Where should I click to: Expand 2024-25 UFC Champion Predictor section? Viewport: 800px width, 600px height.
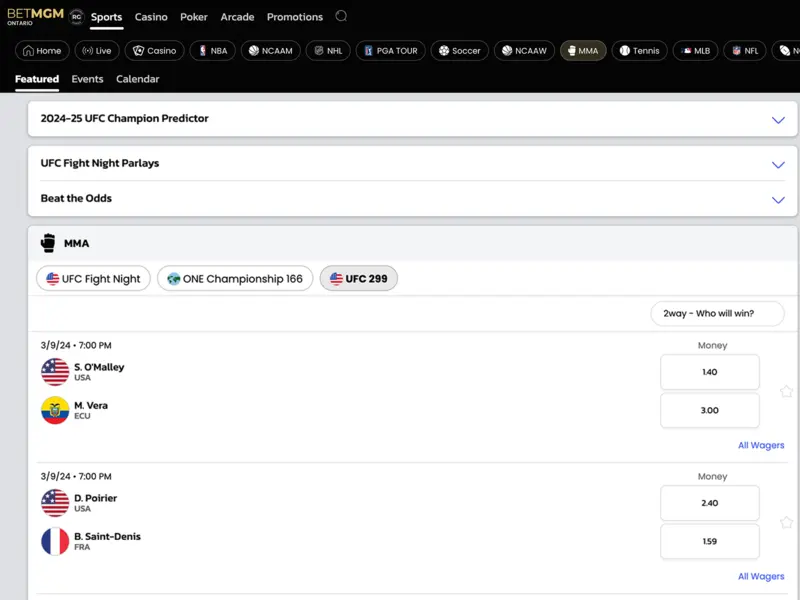pos(412,119)
